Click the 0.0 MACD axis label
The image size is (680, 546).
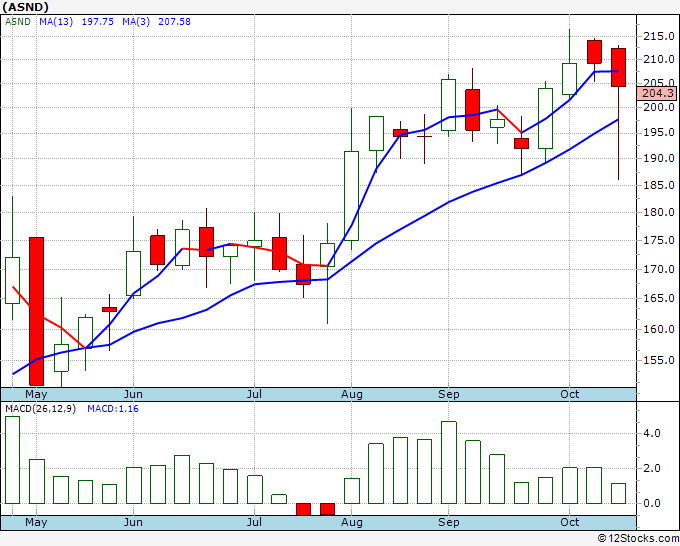(x=652, y=503)
